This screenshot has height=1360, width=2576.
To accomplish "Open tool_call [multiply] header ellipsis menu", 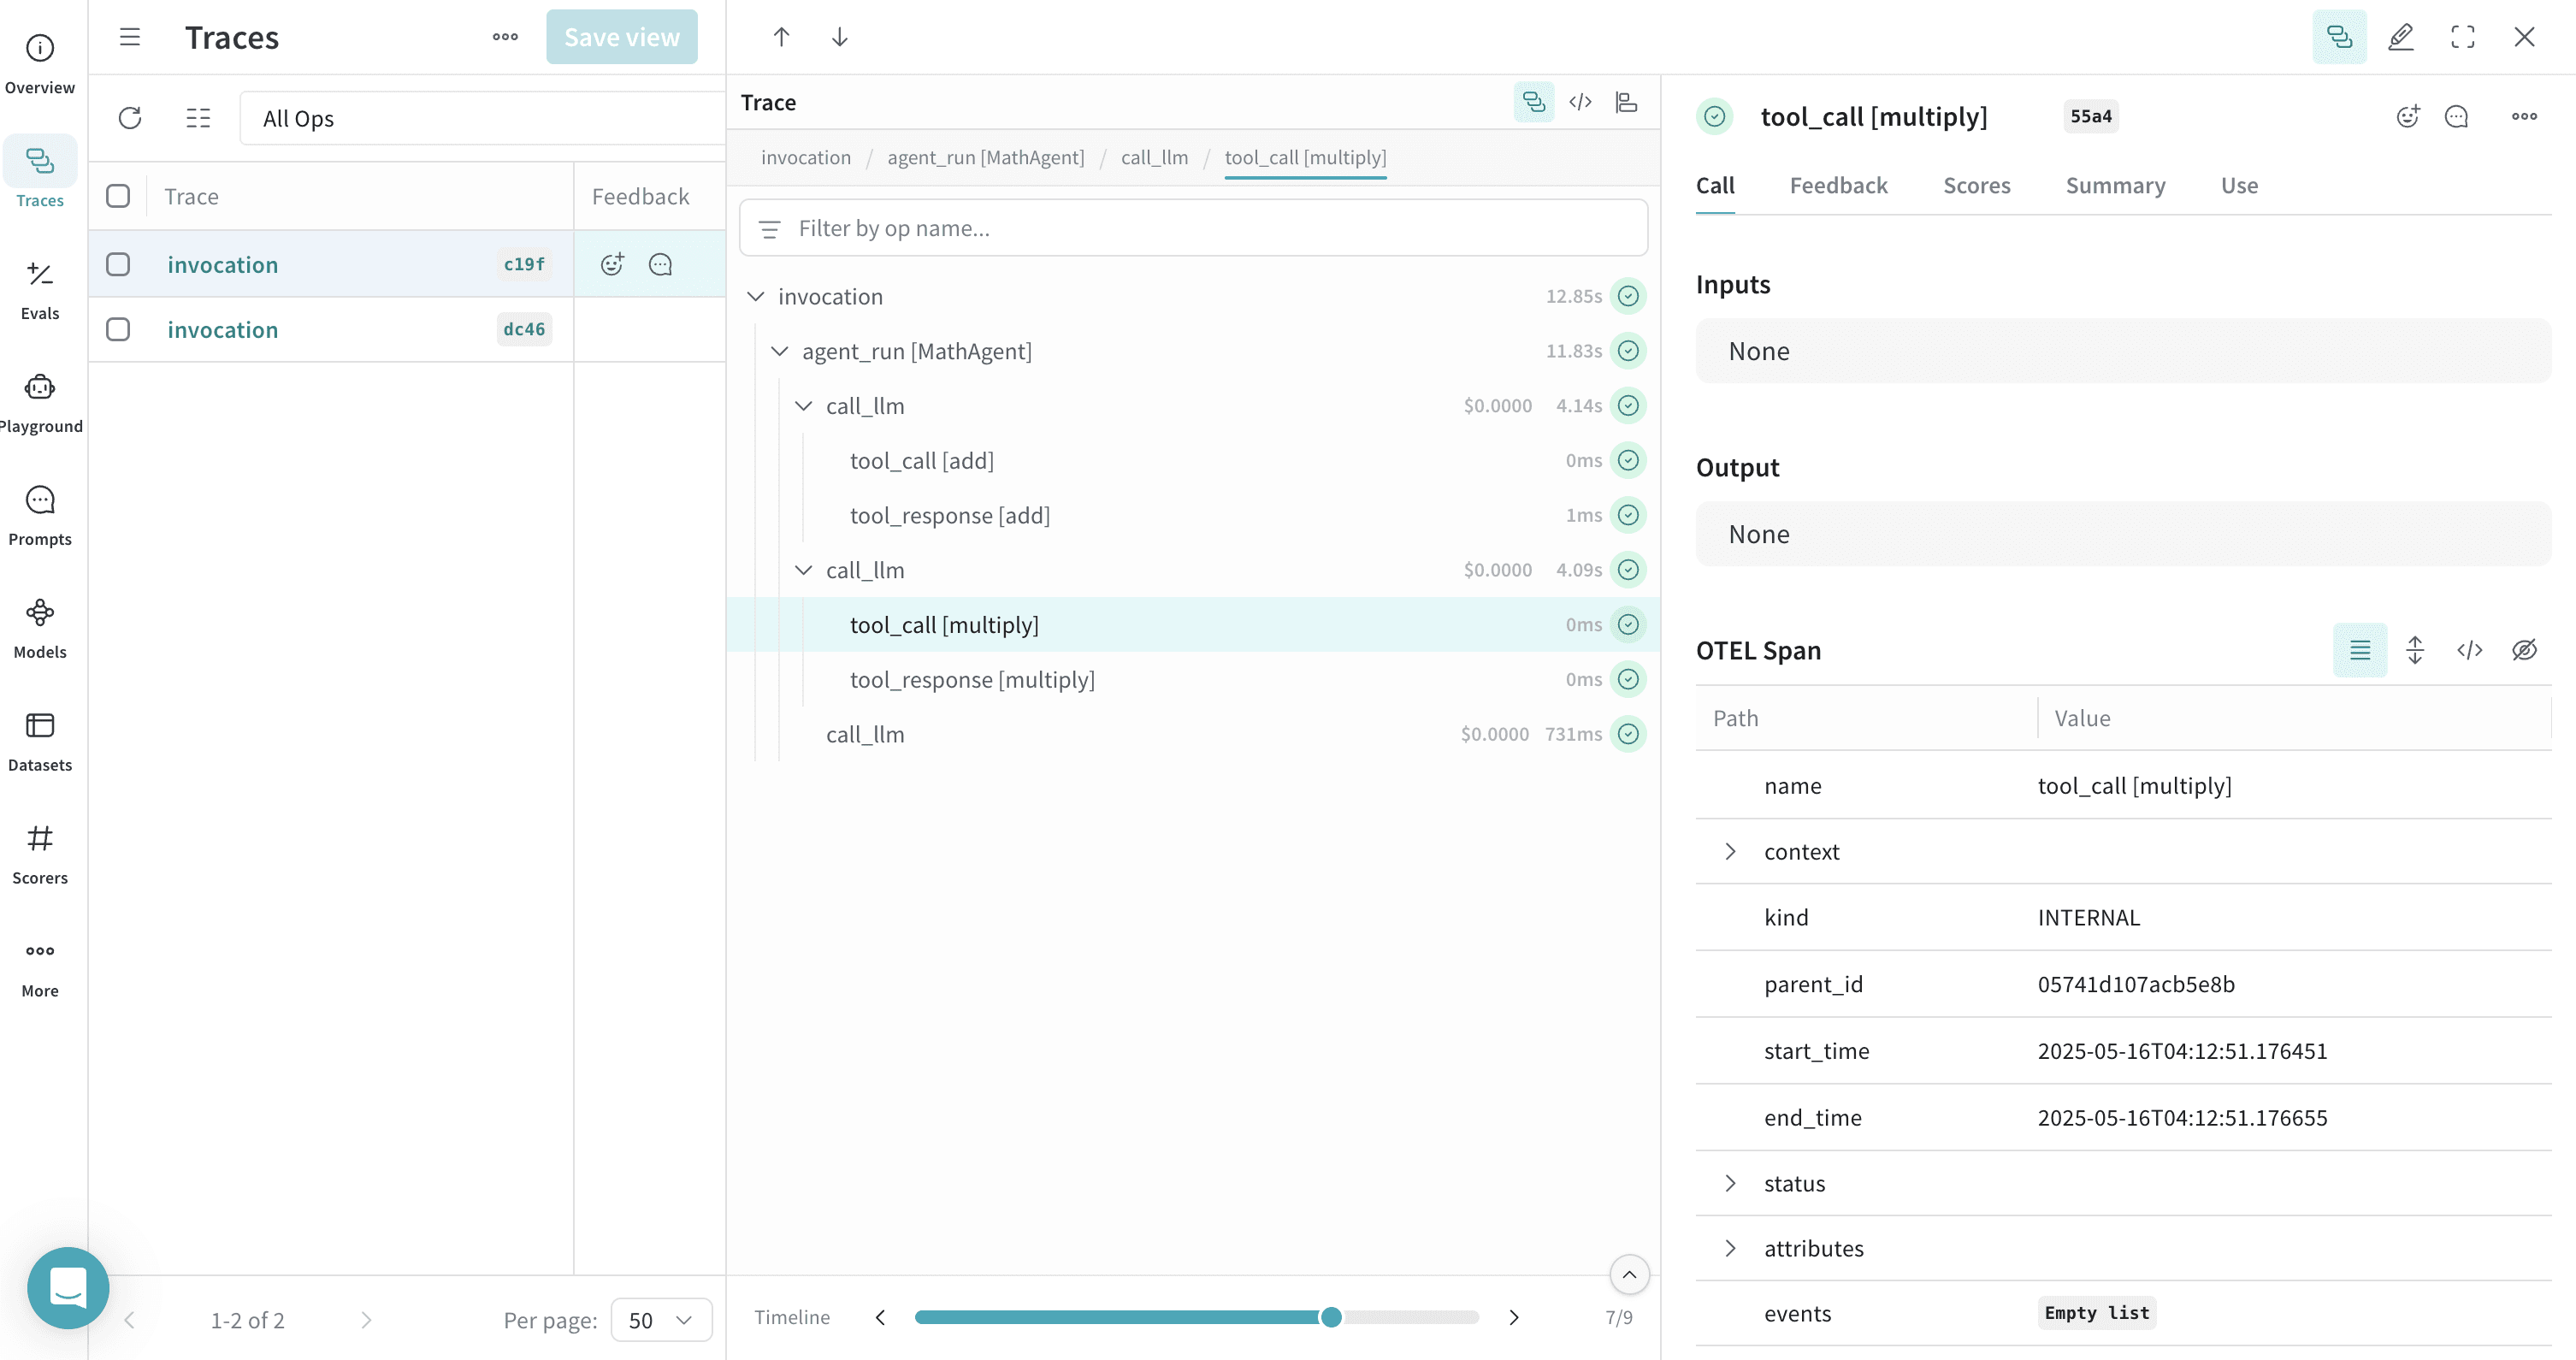I will point(2524,117).
